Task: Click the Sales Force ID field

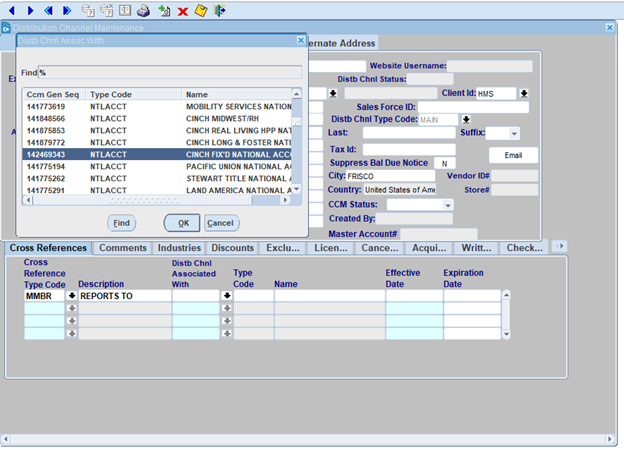Action: pos(473,107)
